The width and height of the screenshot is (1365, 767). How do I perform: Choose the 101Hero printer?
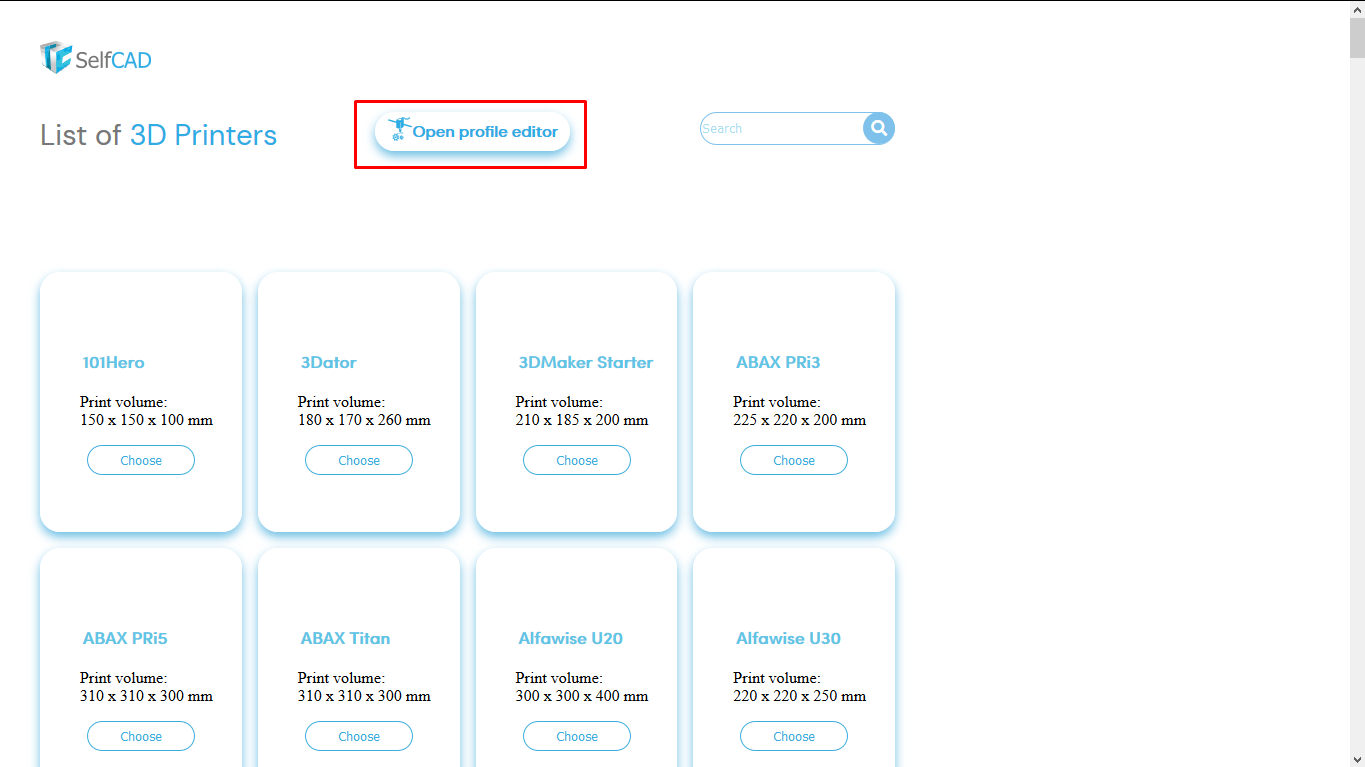point(141,460)
